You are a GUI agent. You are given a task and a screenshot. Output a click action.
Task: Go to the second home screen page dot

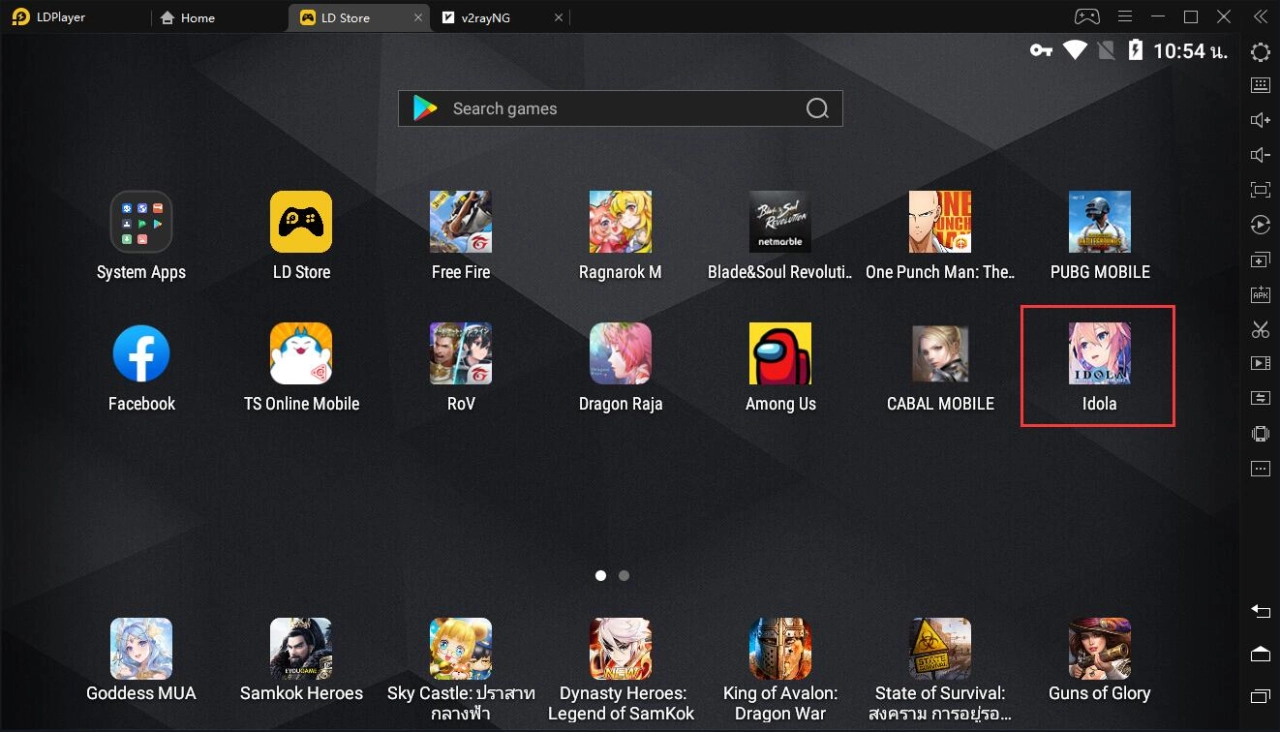[x=624, y=575]
